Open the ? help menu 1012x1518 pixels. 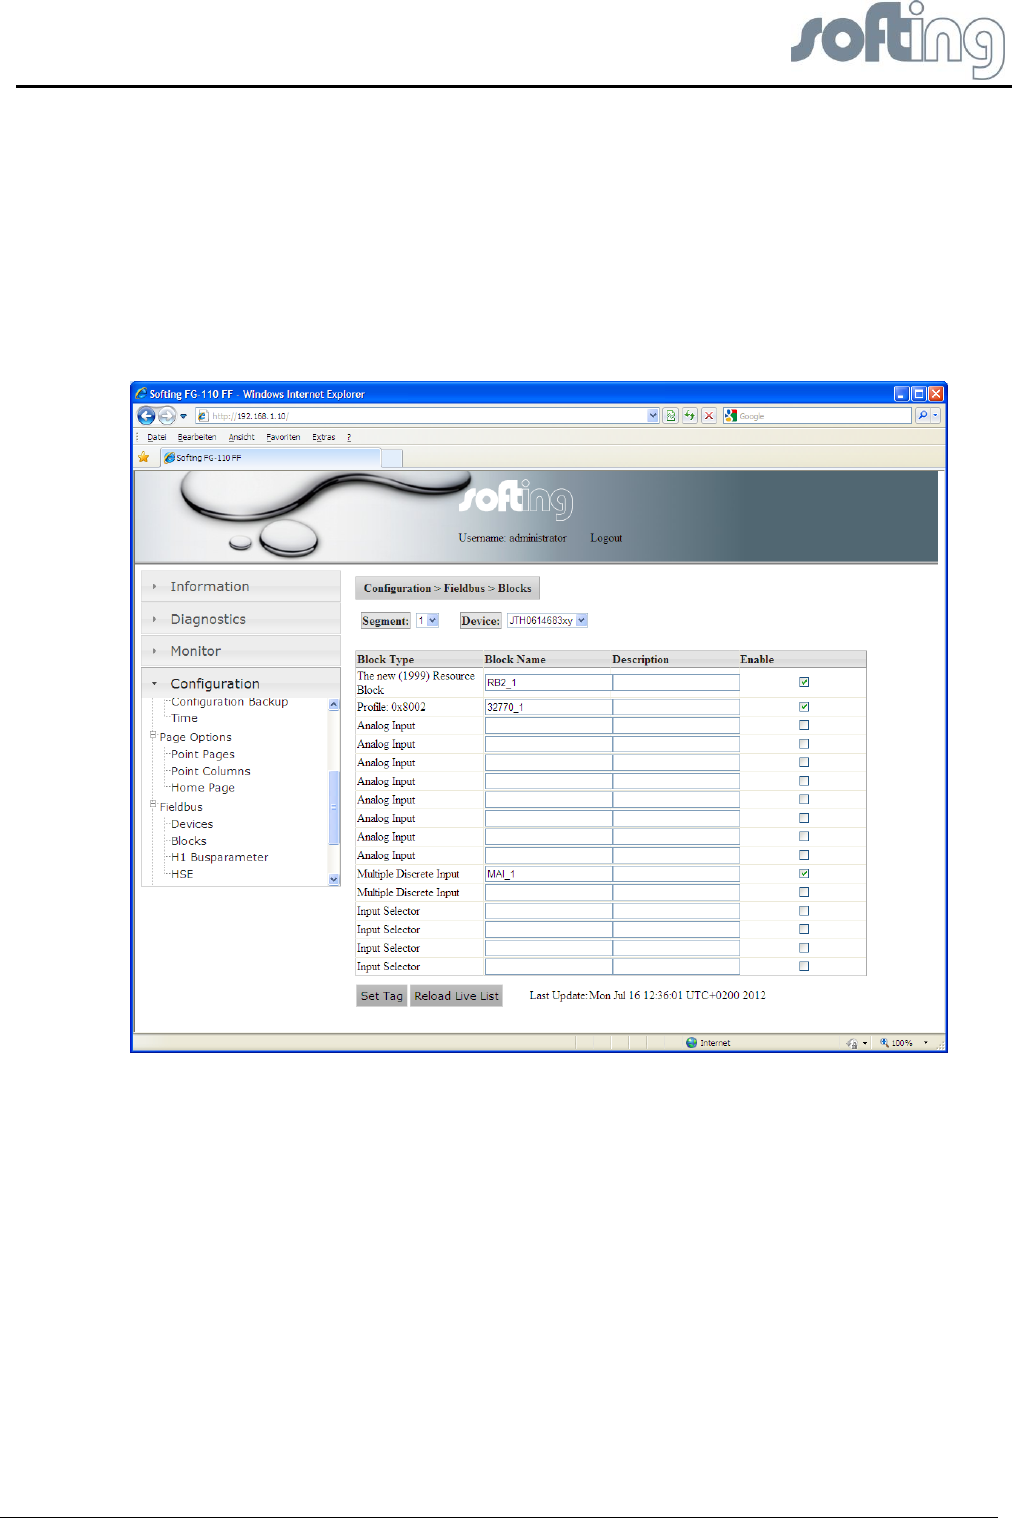[349, 437]
